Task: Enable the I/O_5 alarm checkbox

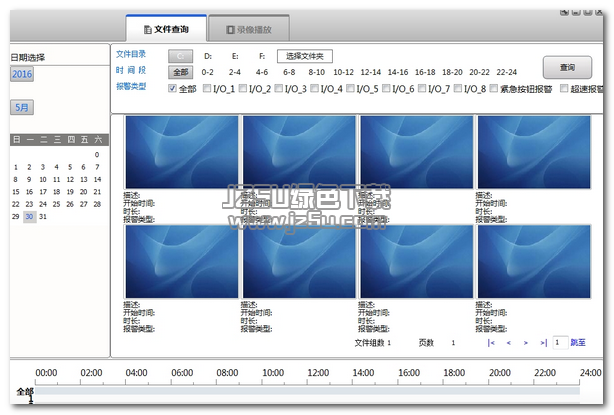Action: pyautogui.click(x=350, y=88)
